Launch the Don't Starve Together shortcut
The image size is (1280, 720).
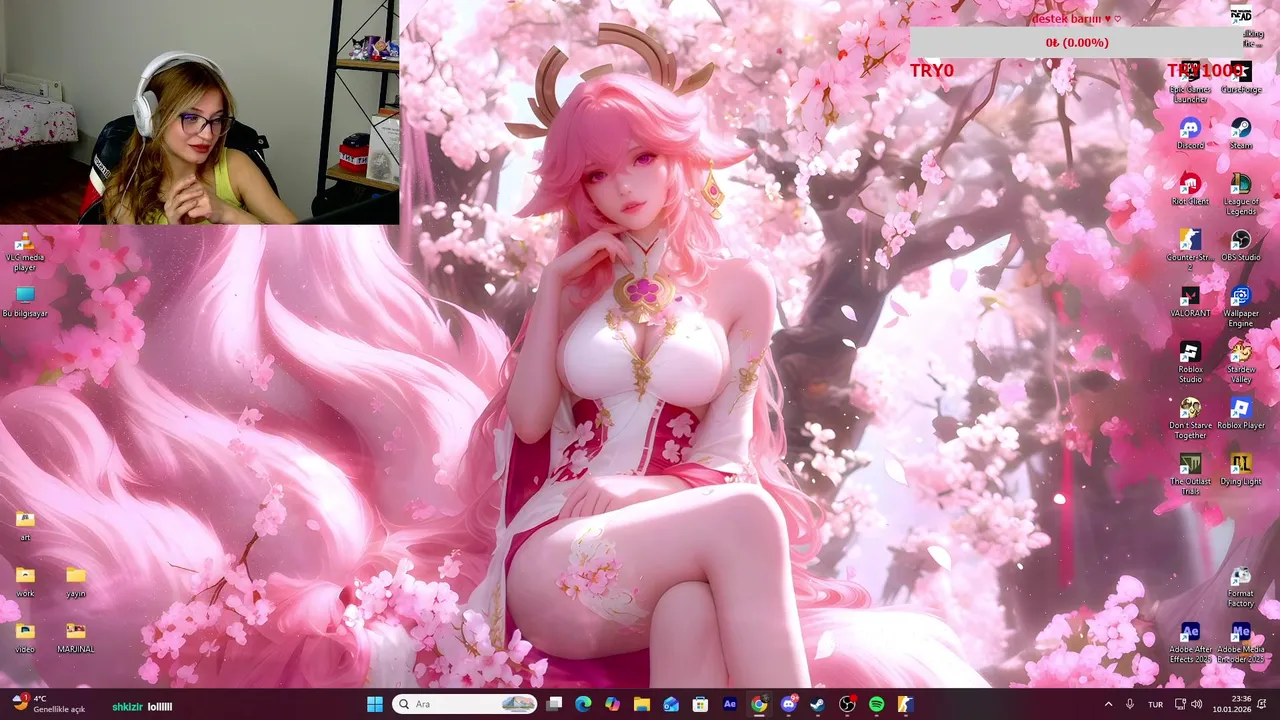tap(1190, 418)
